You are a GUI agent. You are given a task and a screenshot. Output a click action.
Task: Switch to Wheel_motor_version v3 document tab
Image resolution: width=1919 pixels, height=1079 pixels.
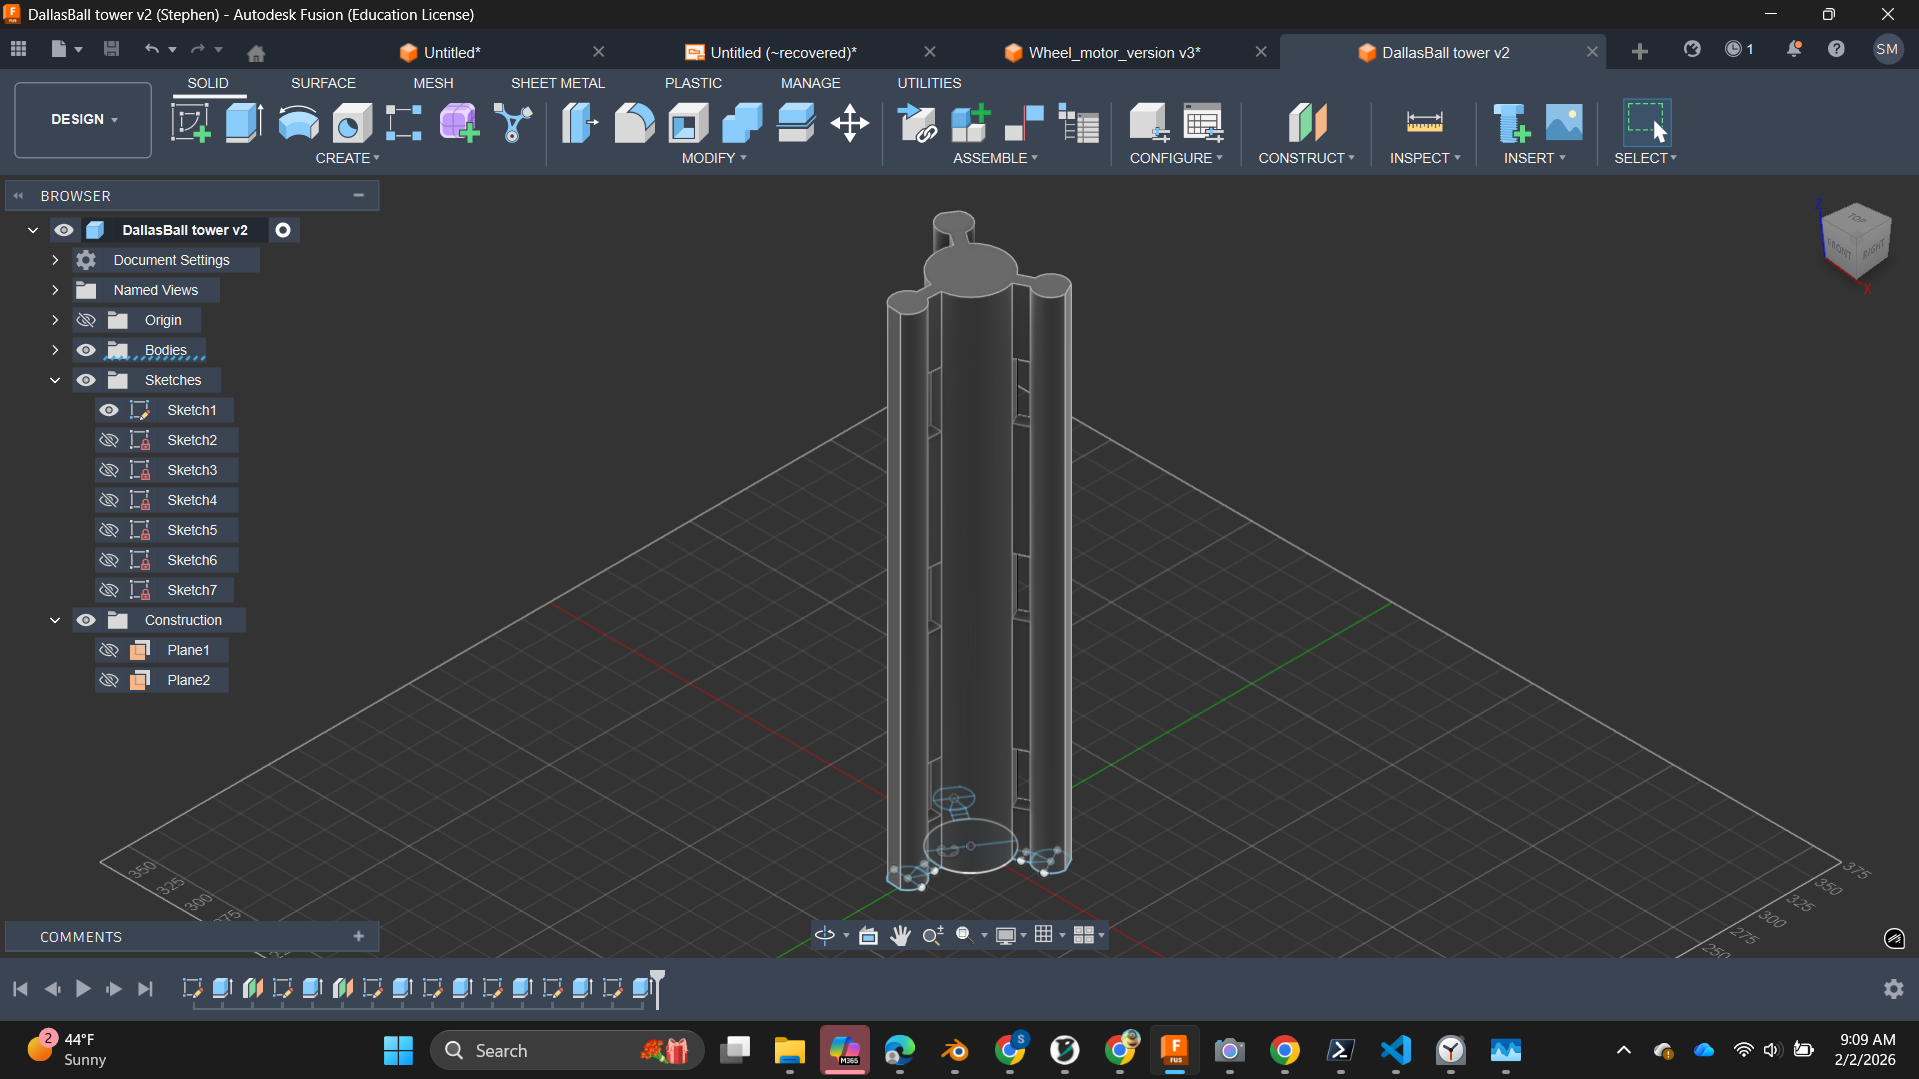point(1114,52)
